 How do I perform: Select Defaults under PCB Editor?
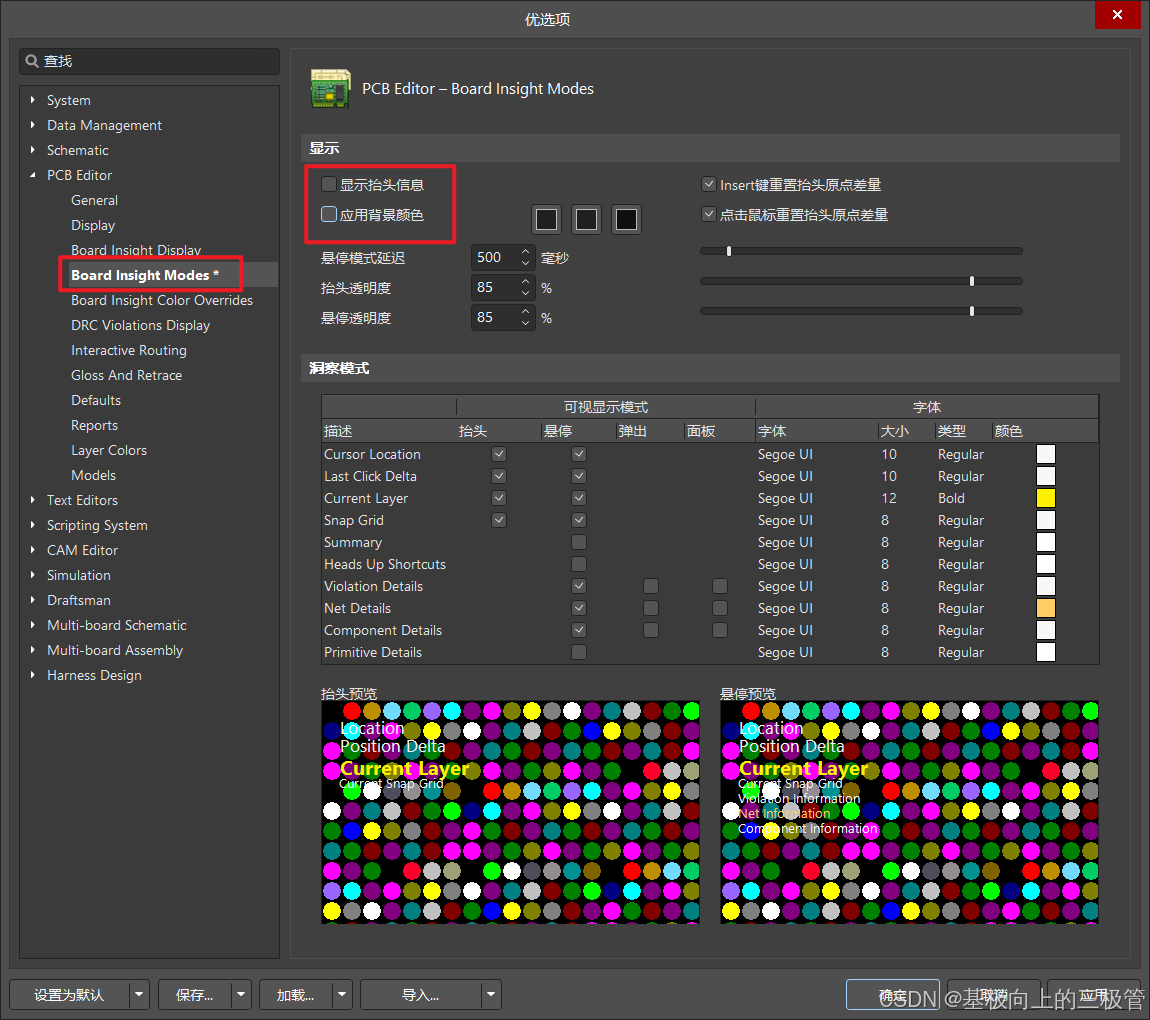96,400
